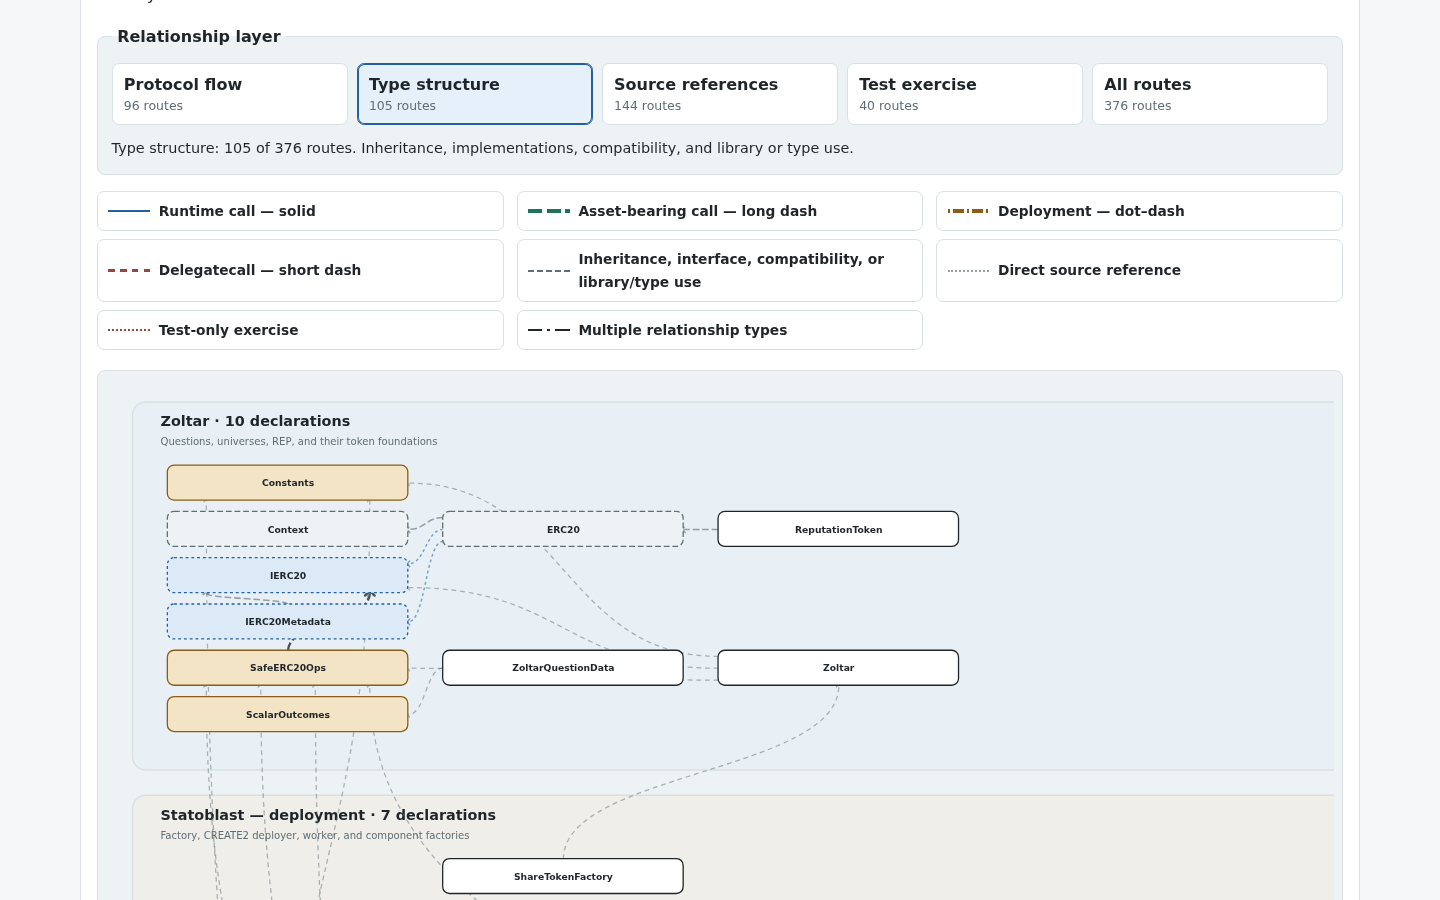The width and height of the screenshot is (1440, 900).
Task: Select the IERC20Metadata node
Action: click(288, 621)
